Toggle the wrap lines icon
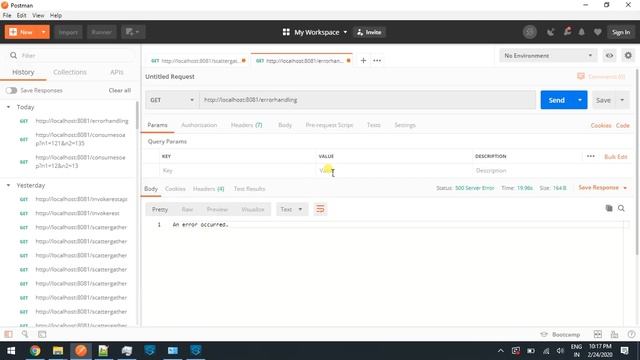Screen dimensions: 640x360 [320, 209]
